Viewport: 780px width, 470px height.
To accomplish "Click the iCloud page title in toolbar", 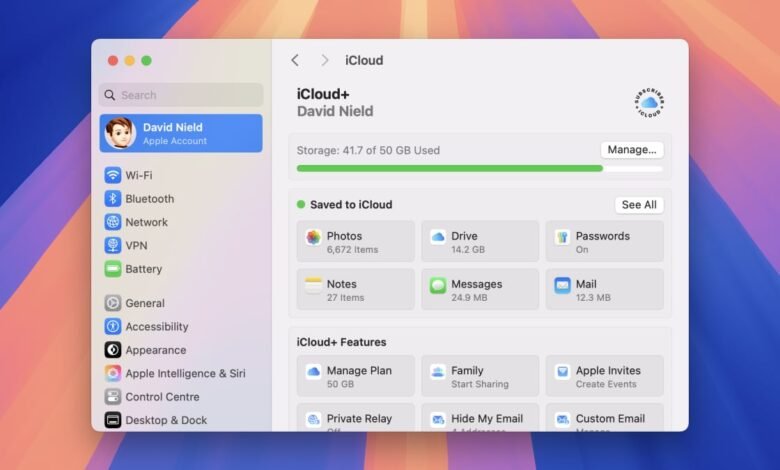I will pos(364,60).
